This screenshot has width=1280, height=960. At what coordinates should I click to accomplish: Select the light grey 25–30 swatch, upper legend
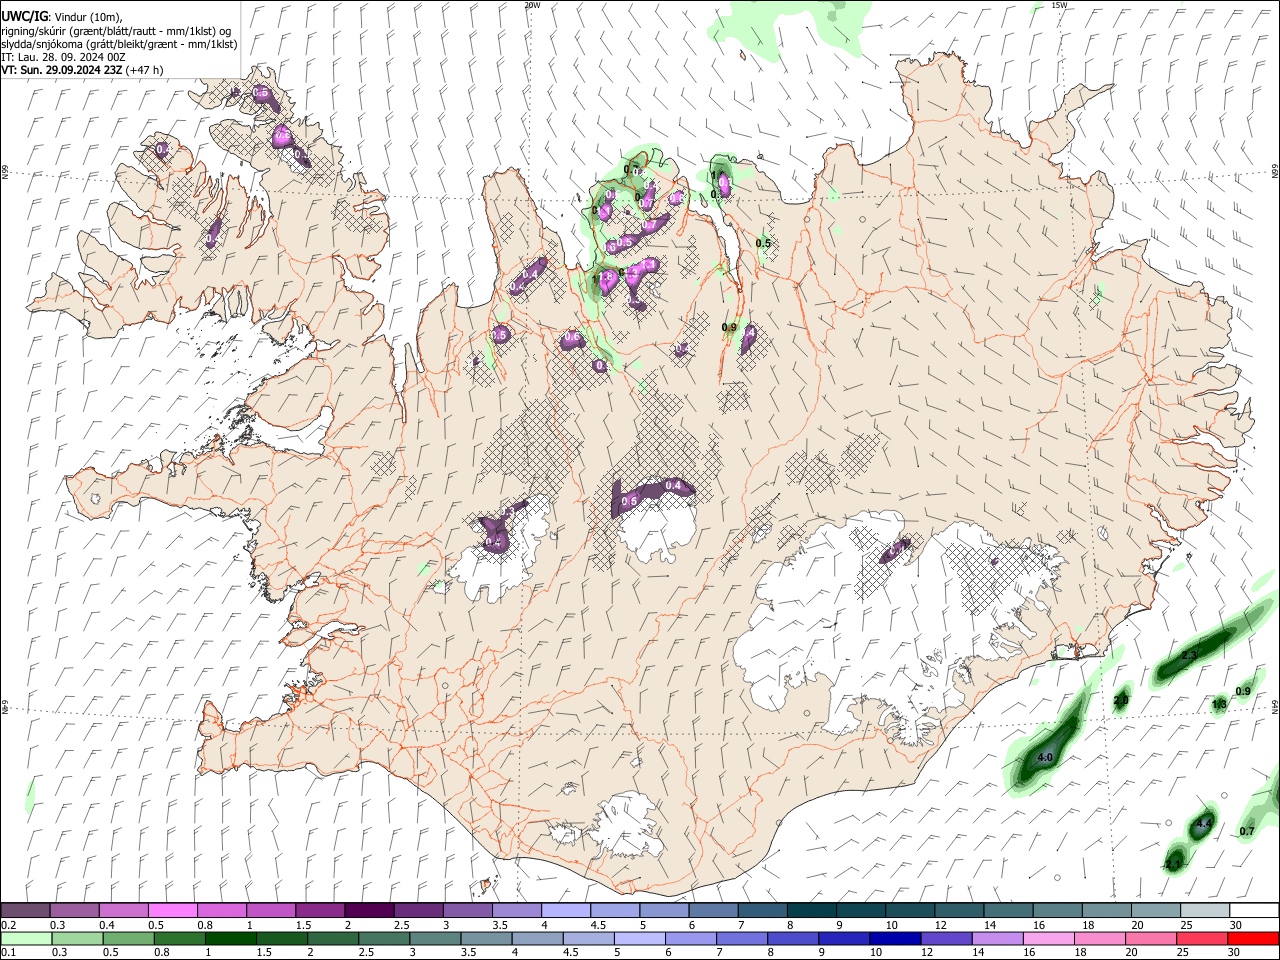(1203, 910)
